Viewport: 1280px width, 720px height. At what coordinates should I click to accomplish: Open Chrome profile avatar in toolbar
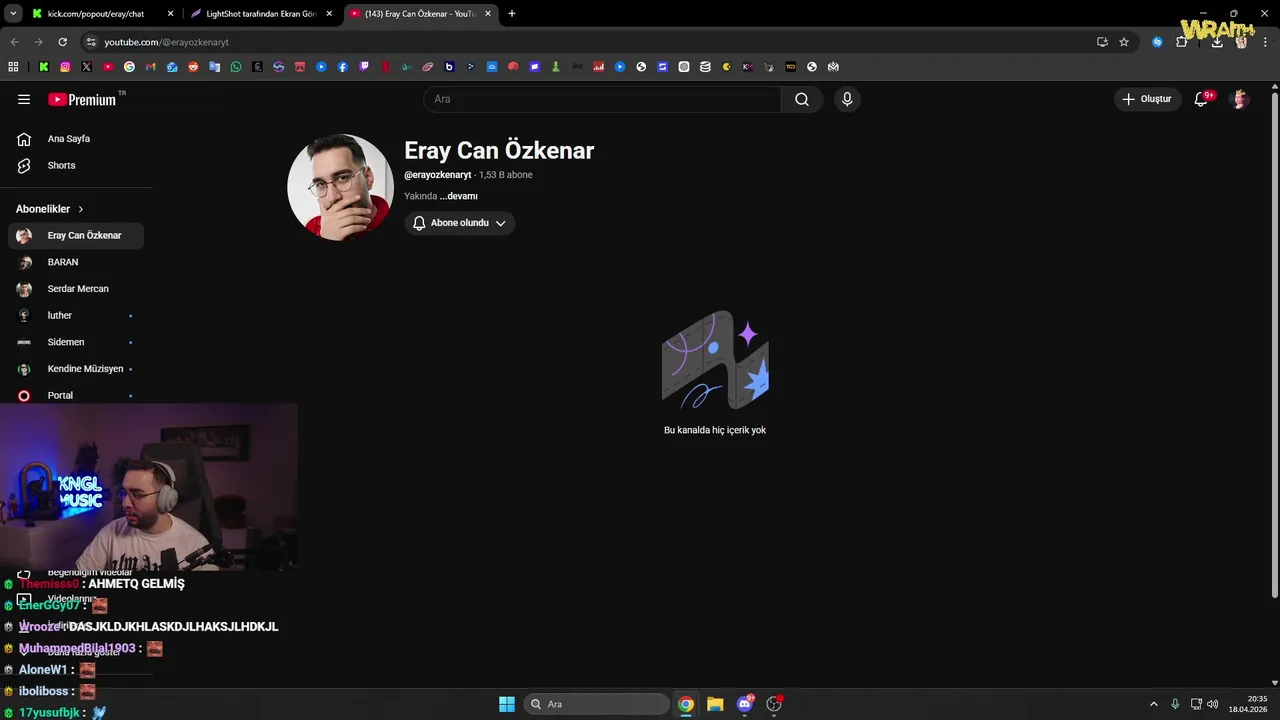click(x=1241, y=42)
